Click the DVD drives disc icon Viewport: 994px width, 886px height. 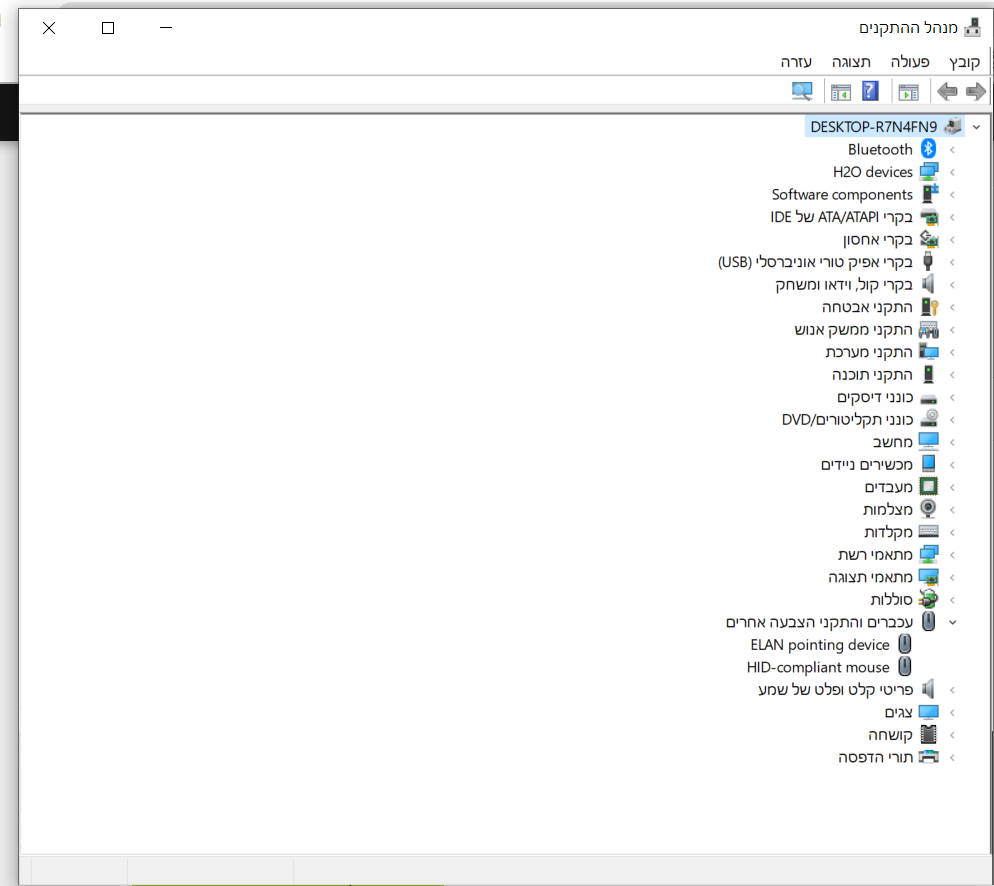point(929,418)
